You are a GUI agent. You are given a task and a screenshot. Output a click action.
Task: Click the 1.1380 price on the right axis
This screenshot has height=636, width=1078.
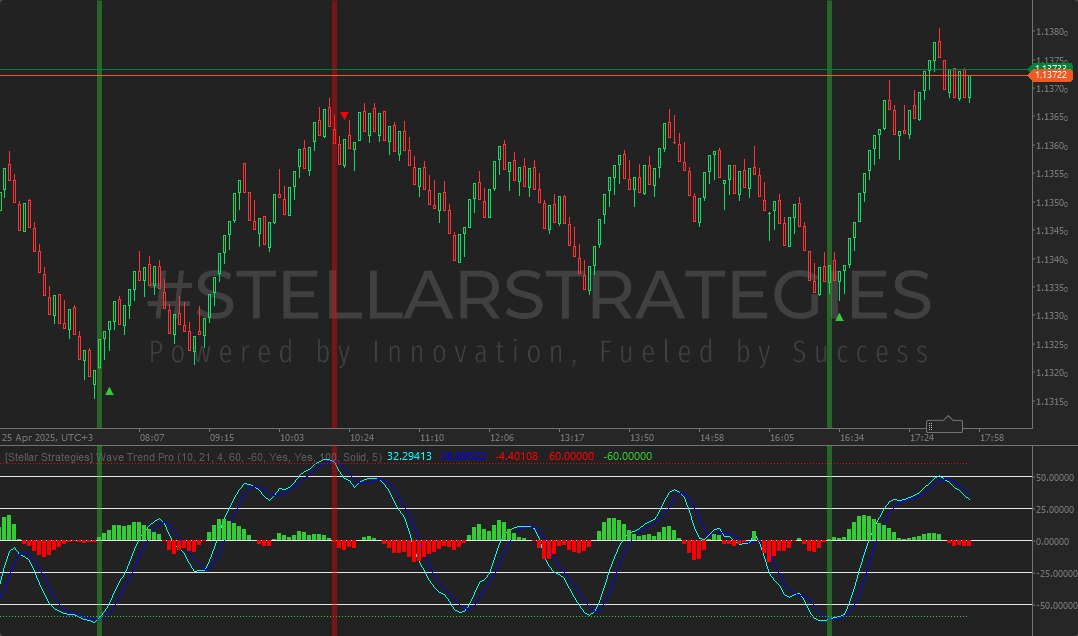[x=1049, y=33]
